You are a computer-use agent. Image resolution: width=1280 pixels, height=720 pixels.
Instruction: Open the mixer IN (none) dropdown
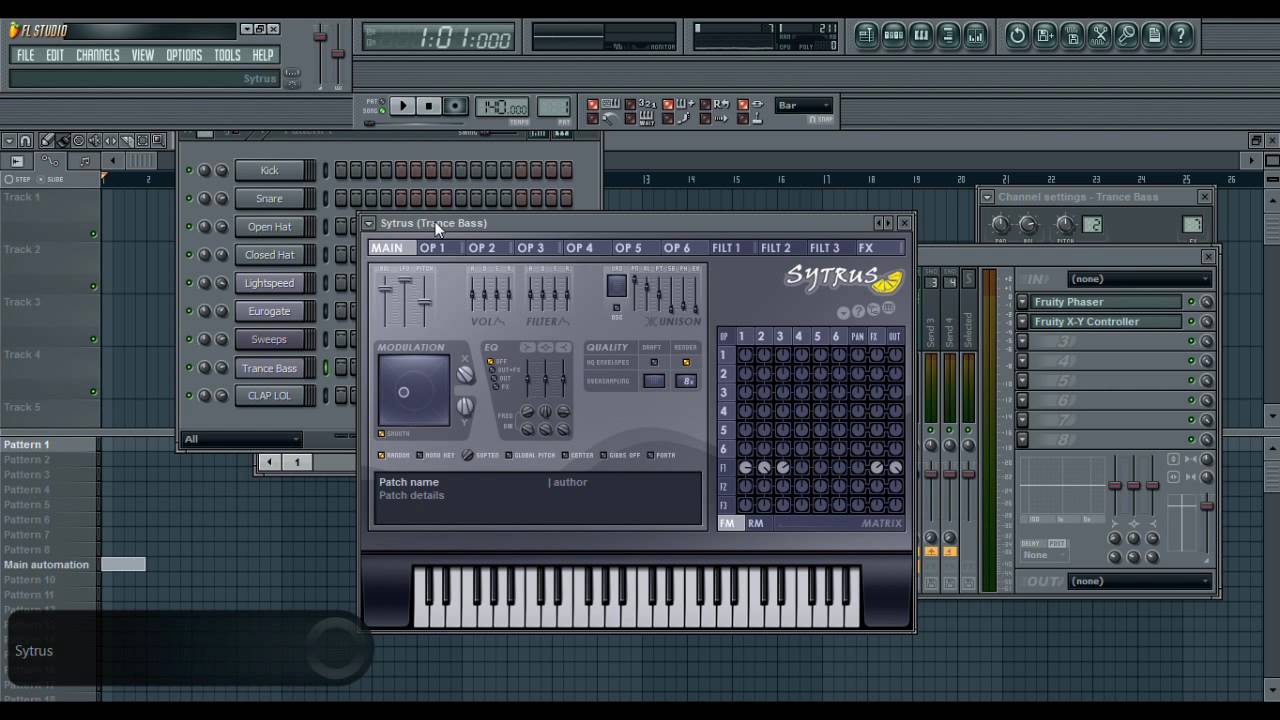(x=1139, y=279)
